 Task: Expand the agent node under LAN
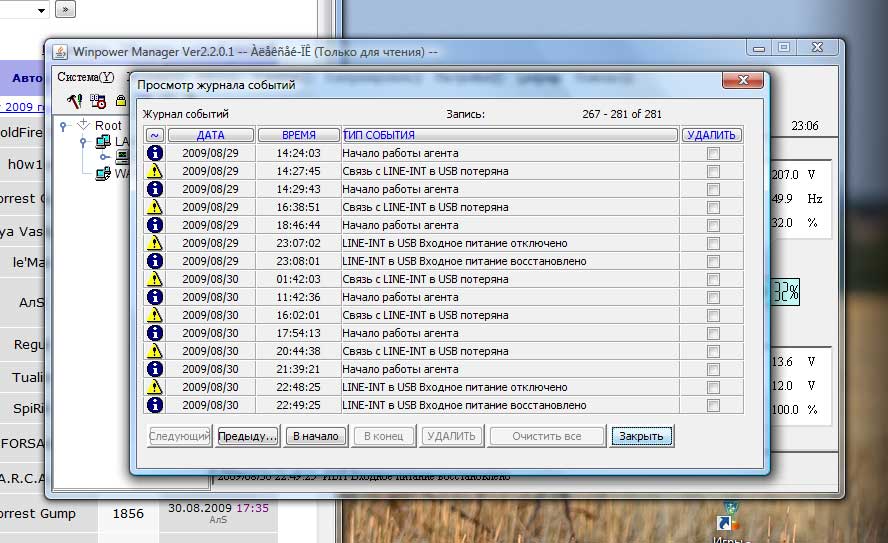pyautogui.click(x=104, y=157)
